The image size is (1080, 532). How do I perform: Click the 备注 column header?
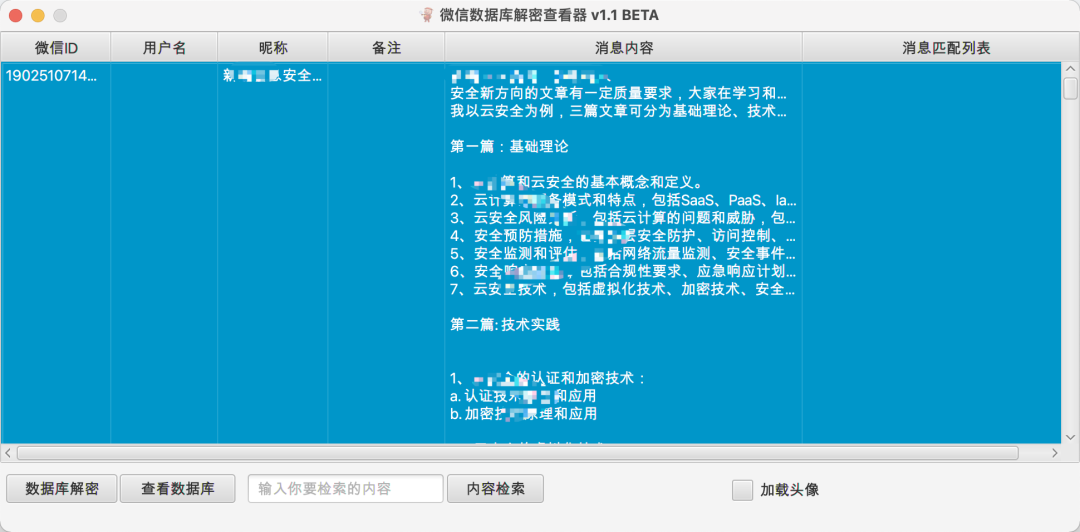tap(386, 48)
